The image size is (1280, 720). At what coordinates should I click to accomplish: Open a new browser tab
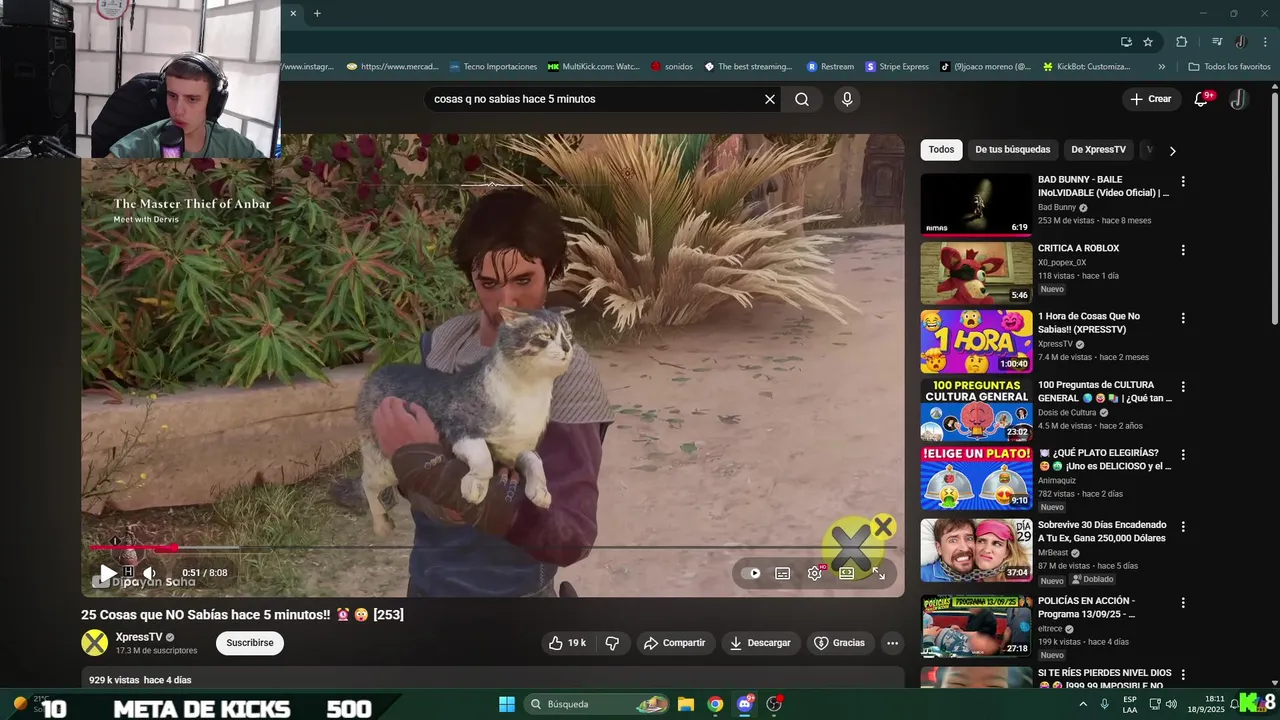317,13
